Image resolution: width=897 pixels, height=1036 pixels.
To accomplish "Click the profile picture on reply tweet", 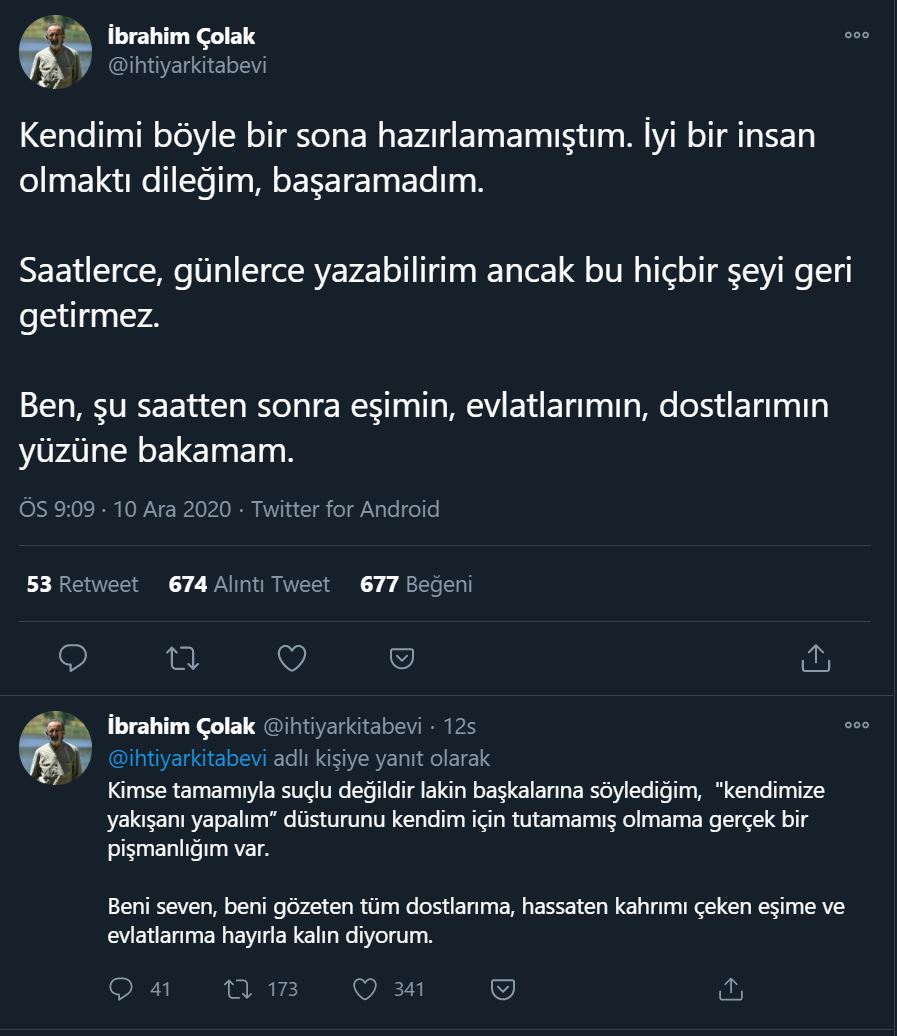I will [56, 746].
